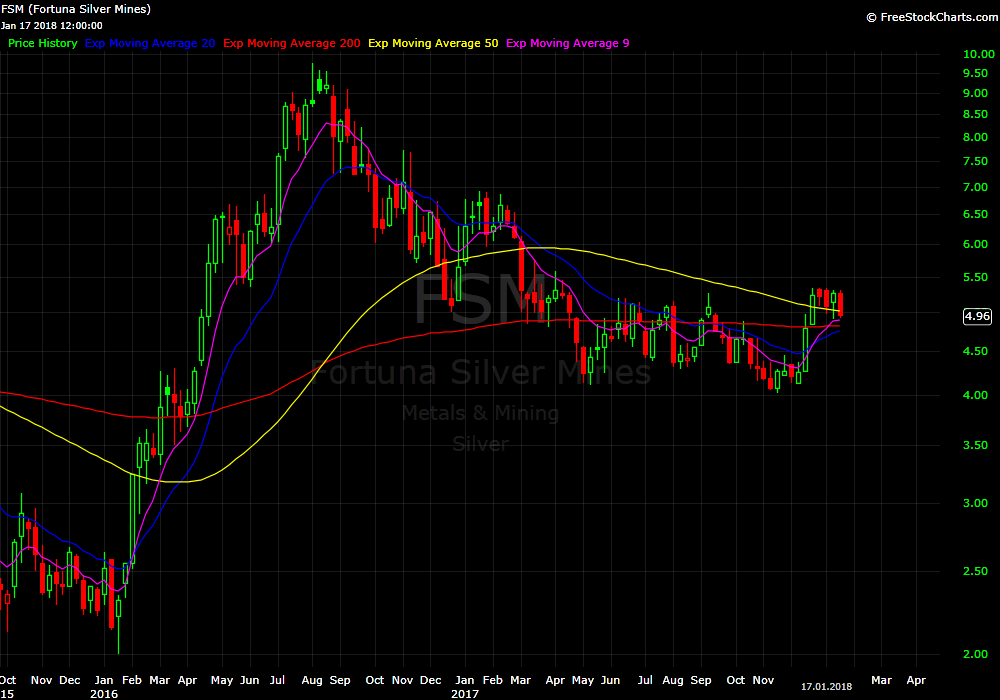Select the 2016 year label on time axis
This screenshot has width=1000, height=700.
pos(104,693)
